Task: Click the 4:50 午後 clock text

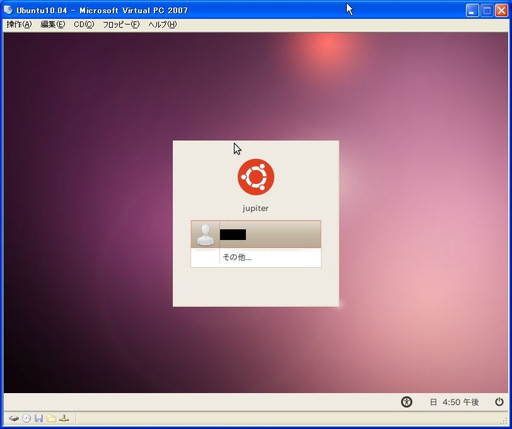Action: pos(461,402)
